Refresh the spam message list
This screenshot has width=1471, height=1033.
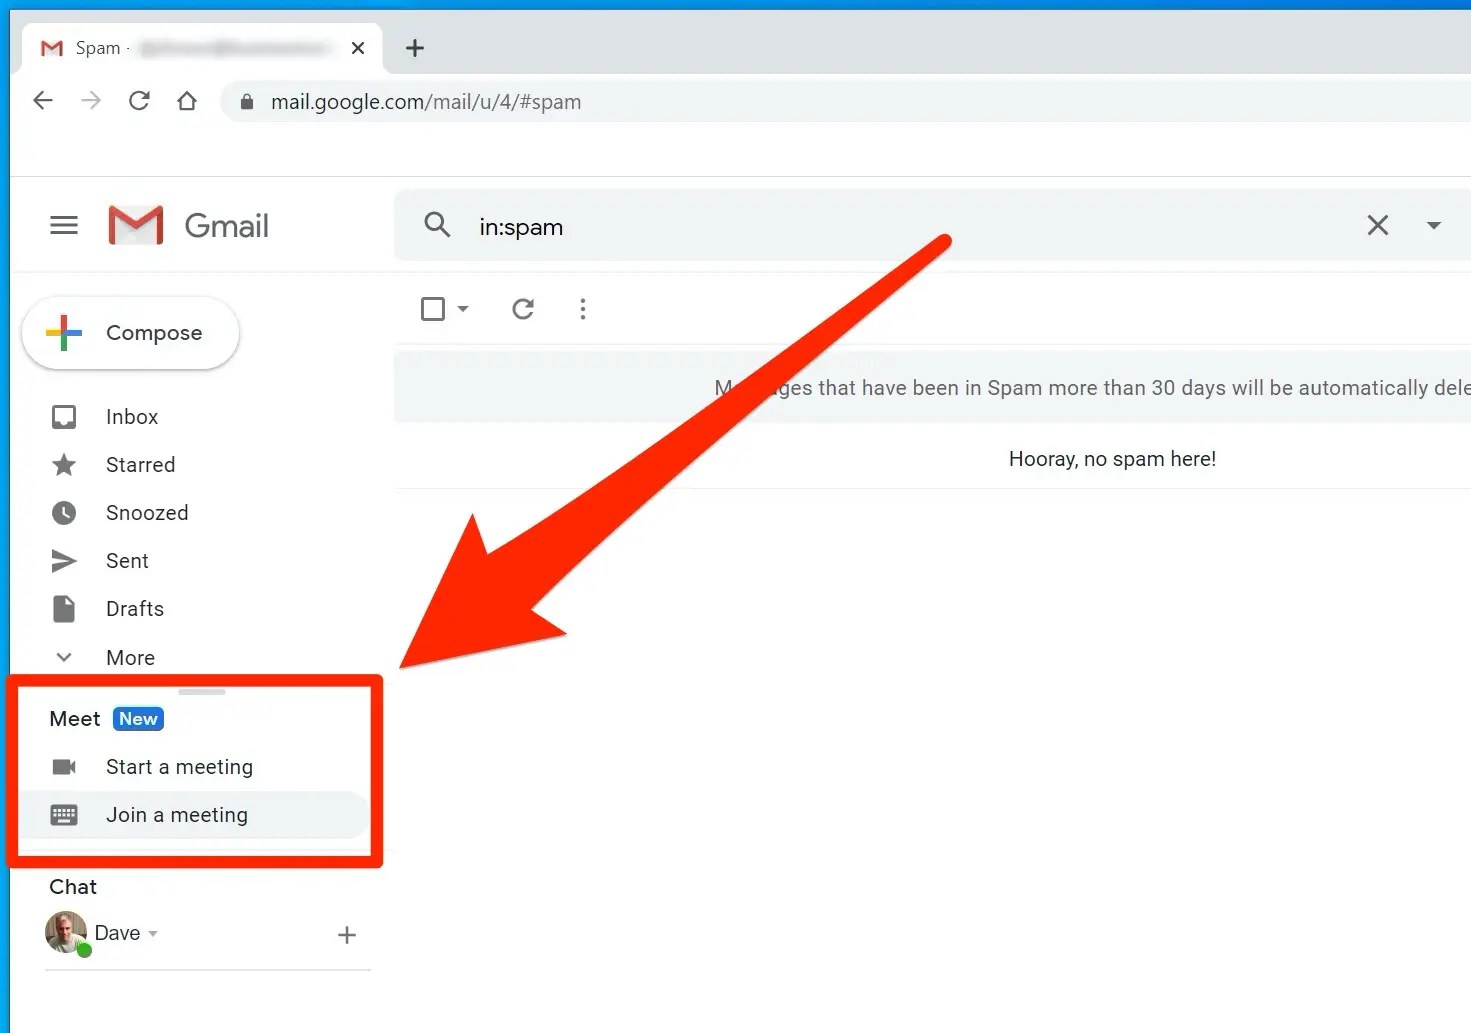(x=523, y=309)
